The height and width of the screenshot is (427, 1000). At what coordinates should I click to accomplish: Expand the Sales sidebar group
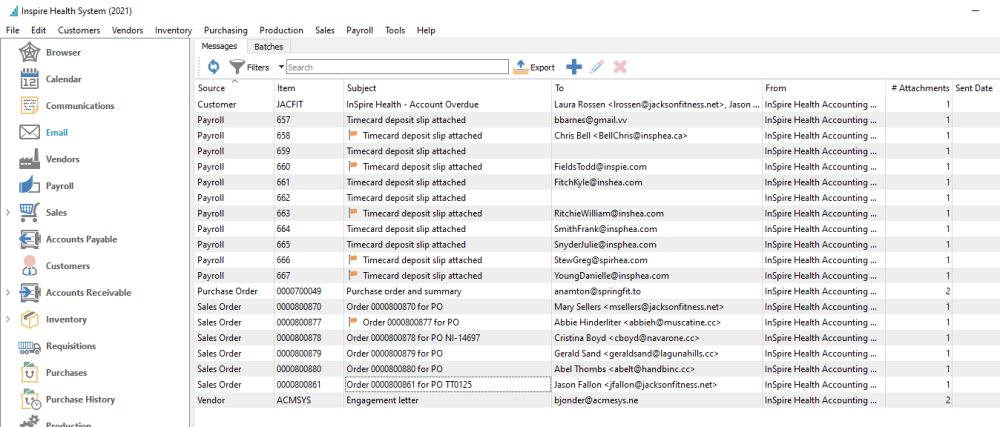click(x=8, y=213)
